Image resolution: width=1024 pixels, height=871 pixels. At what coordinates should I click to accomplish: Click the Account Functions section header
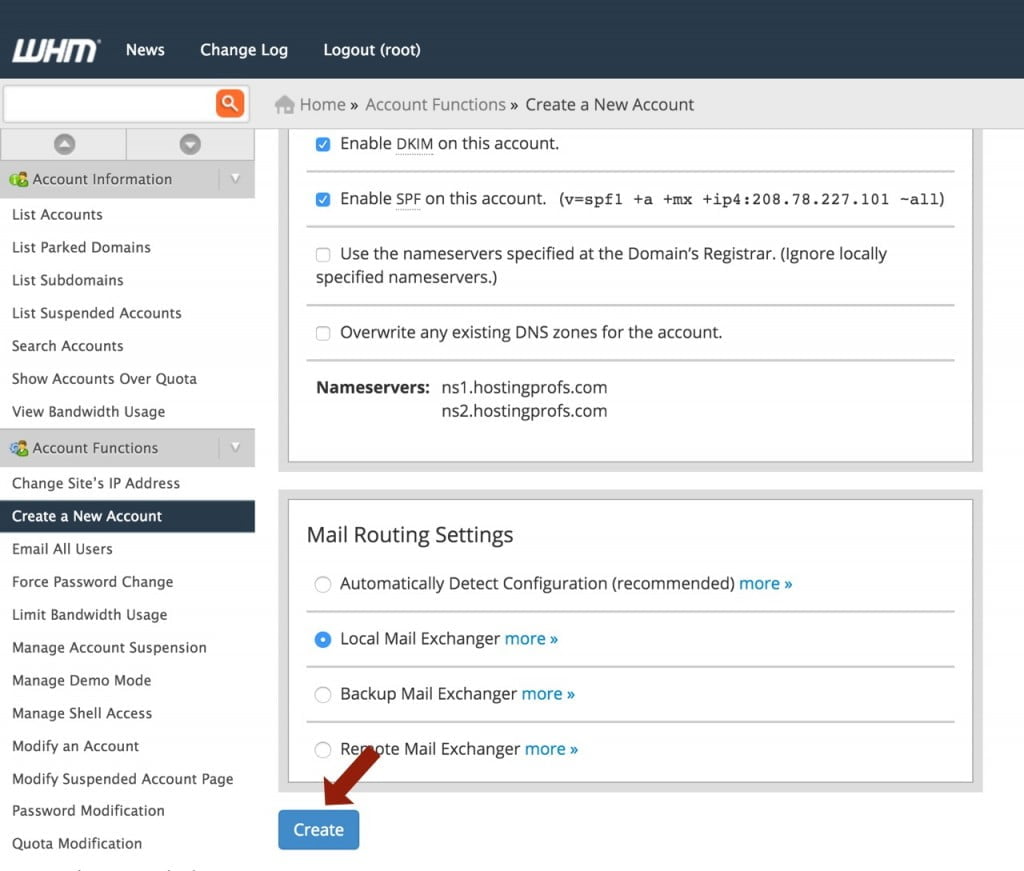(127, 448)
